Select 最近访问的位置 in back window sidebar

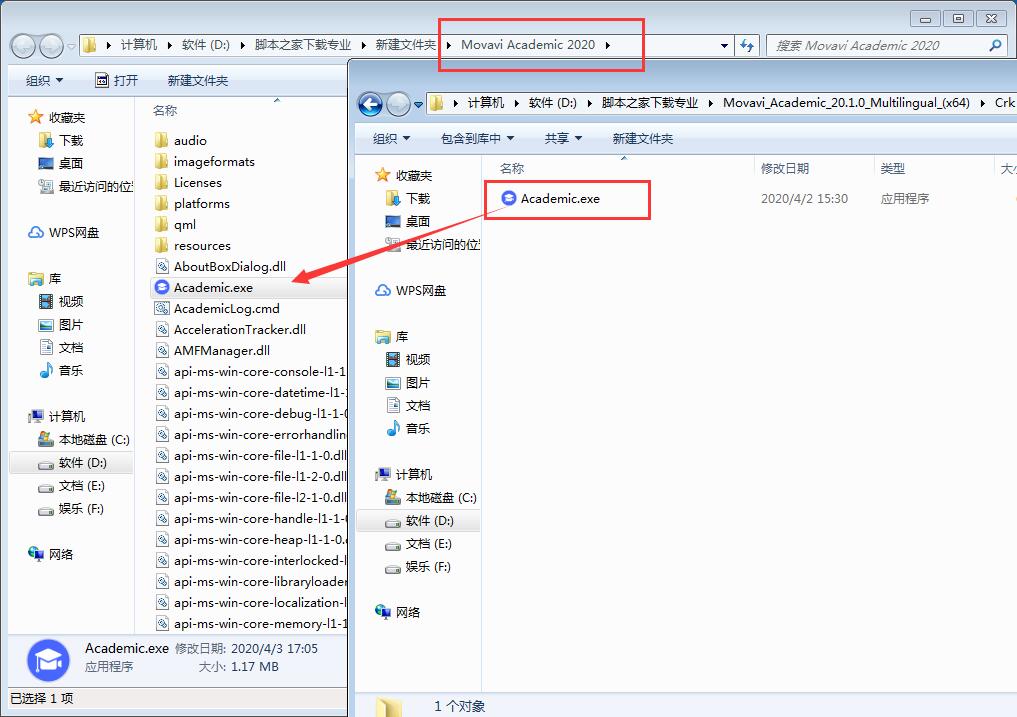coord(86,187)
